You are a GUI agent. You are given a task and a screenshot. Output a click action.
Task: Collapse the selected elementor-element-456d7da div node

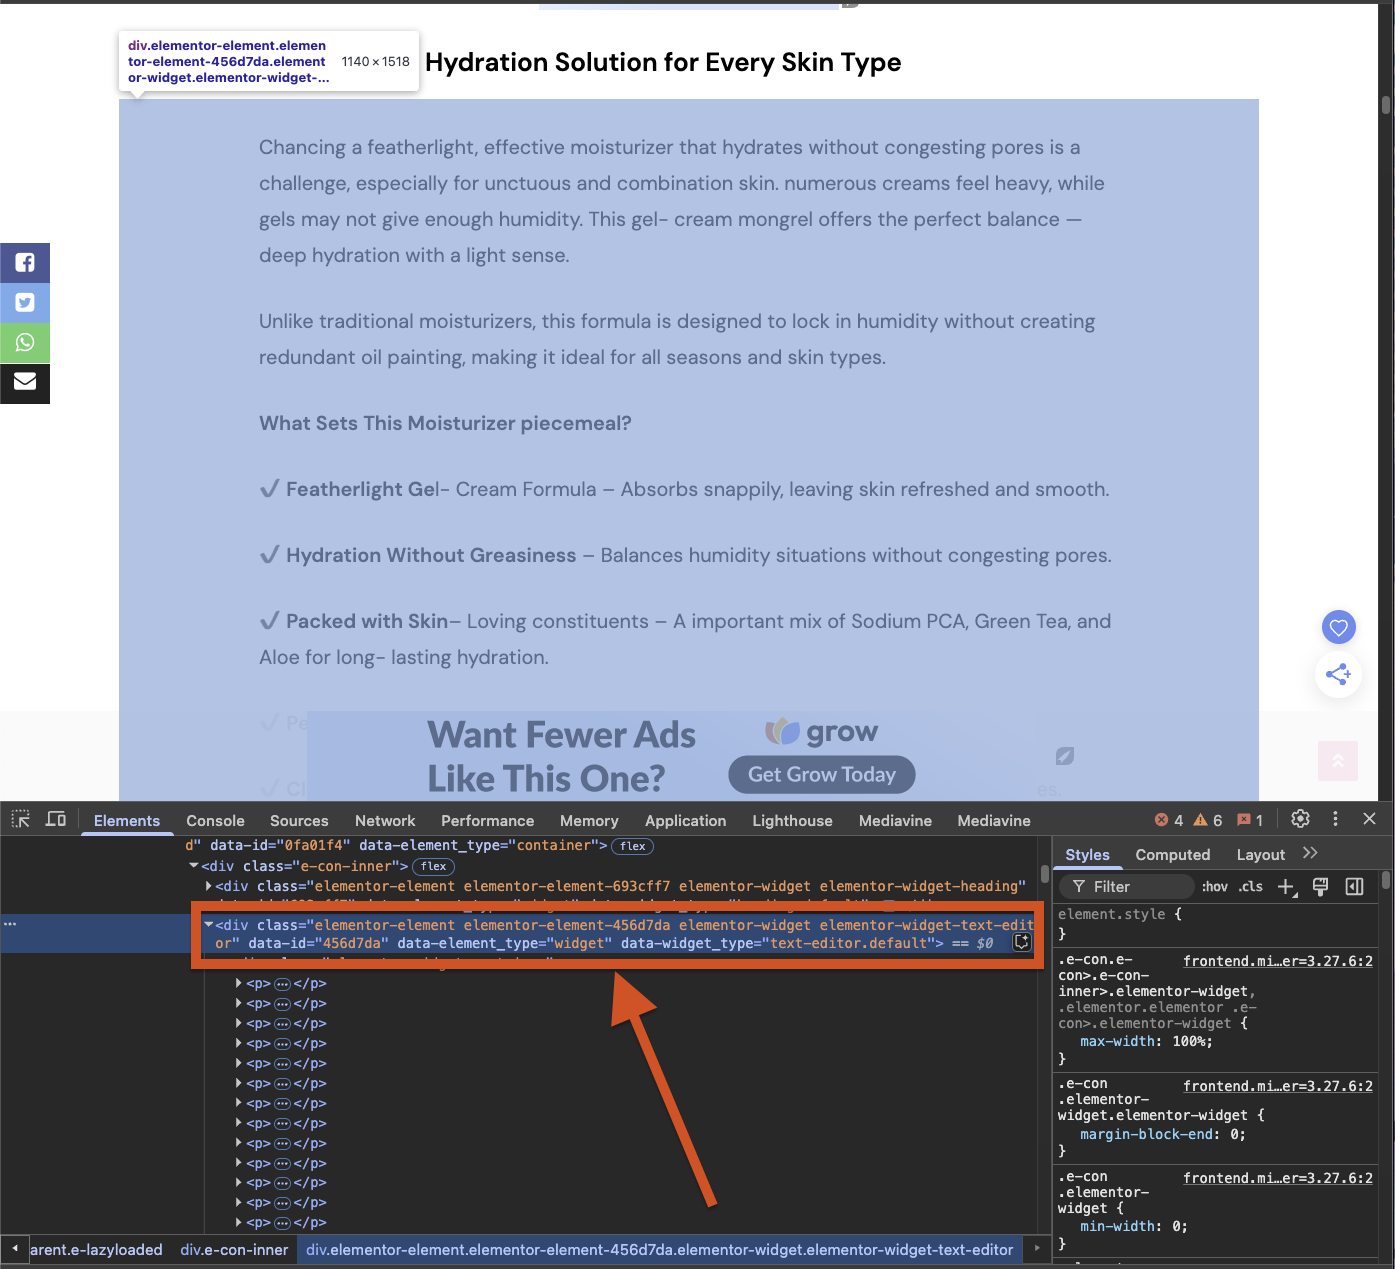pyautogui.click(x=209, y=925)
